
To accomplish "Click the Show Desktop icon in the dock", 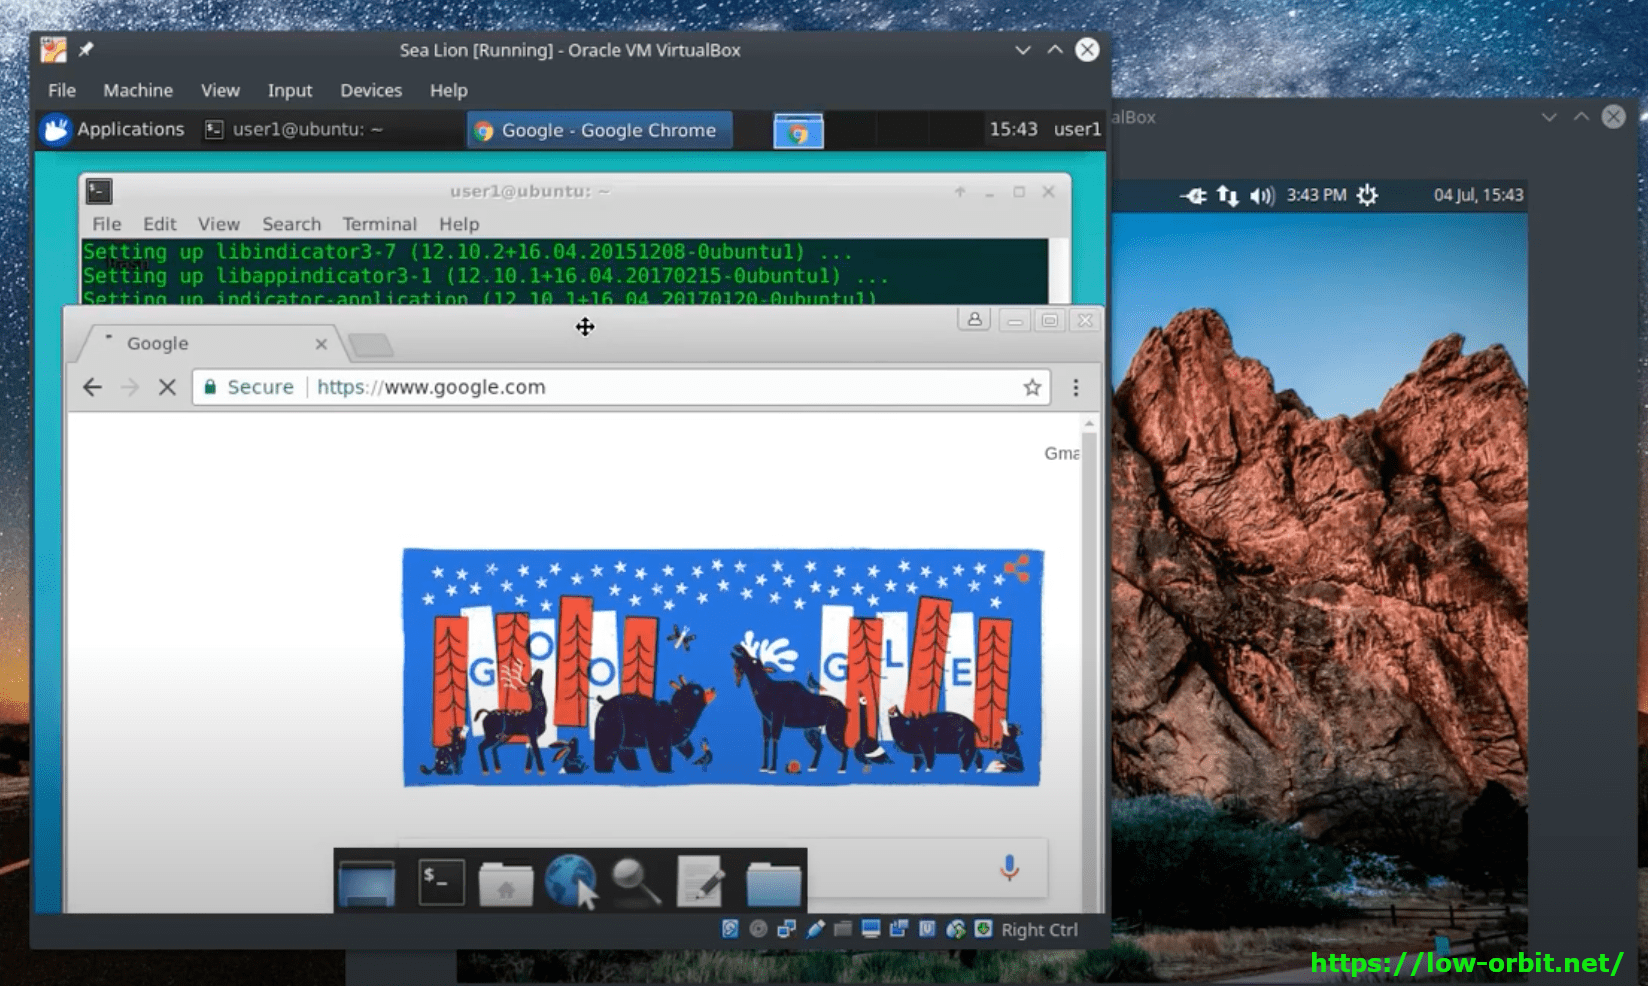I will (367, 883).
